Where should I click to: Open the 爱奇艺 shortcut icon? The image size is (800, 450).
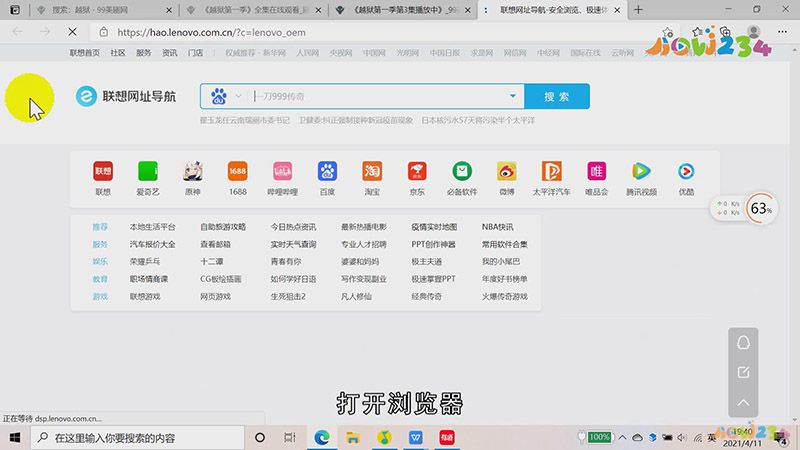tap(148, 171)
